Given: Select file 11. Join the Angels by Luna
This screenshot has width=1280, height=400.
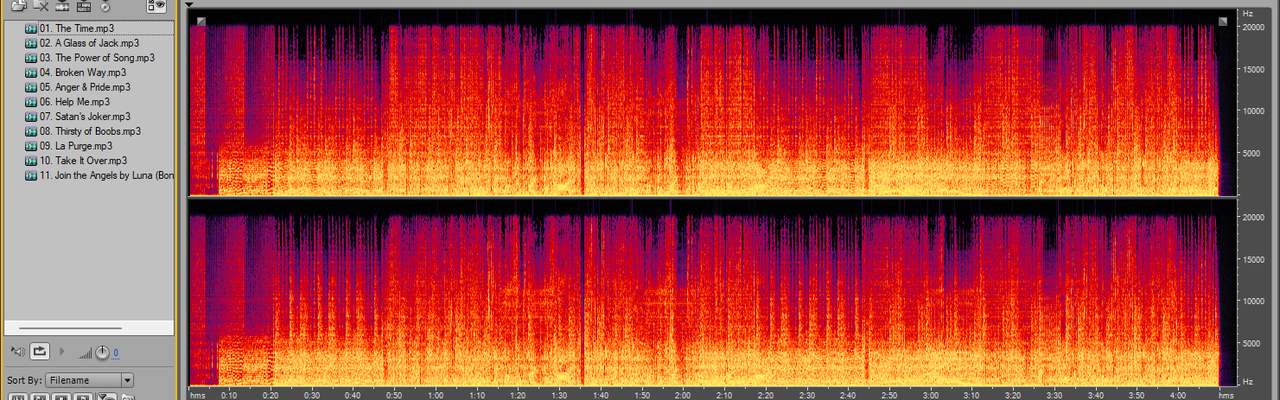Looking at the screenshot, I should [x=107, y=175].
